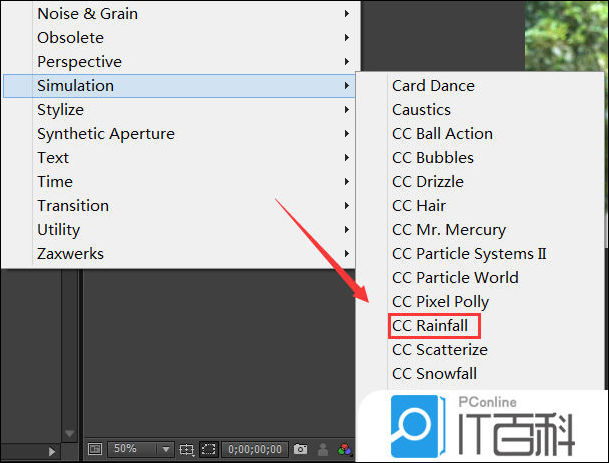Click the Show Snapshot person icon
The height and width of the screenshot is (463, 609).
[323, 449]
